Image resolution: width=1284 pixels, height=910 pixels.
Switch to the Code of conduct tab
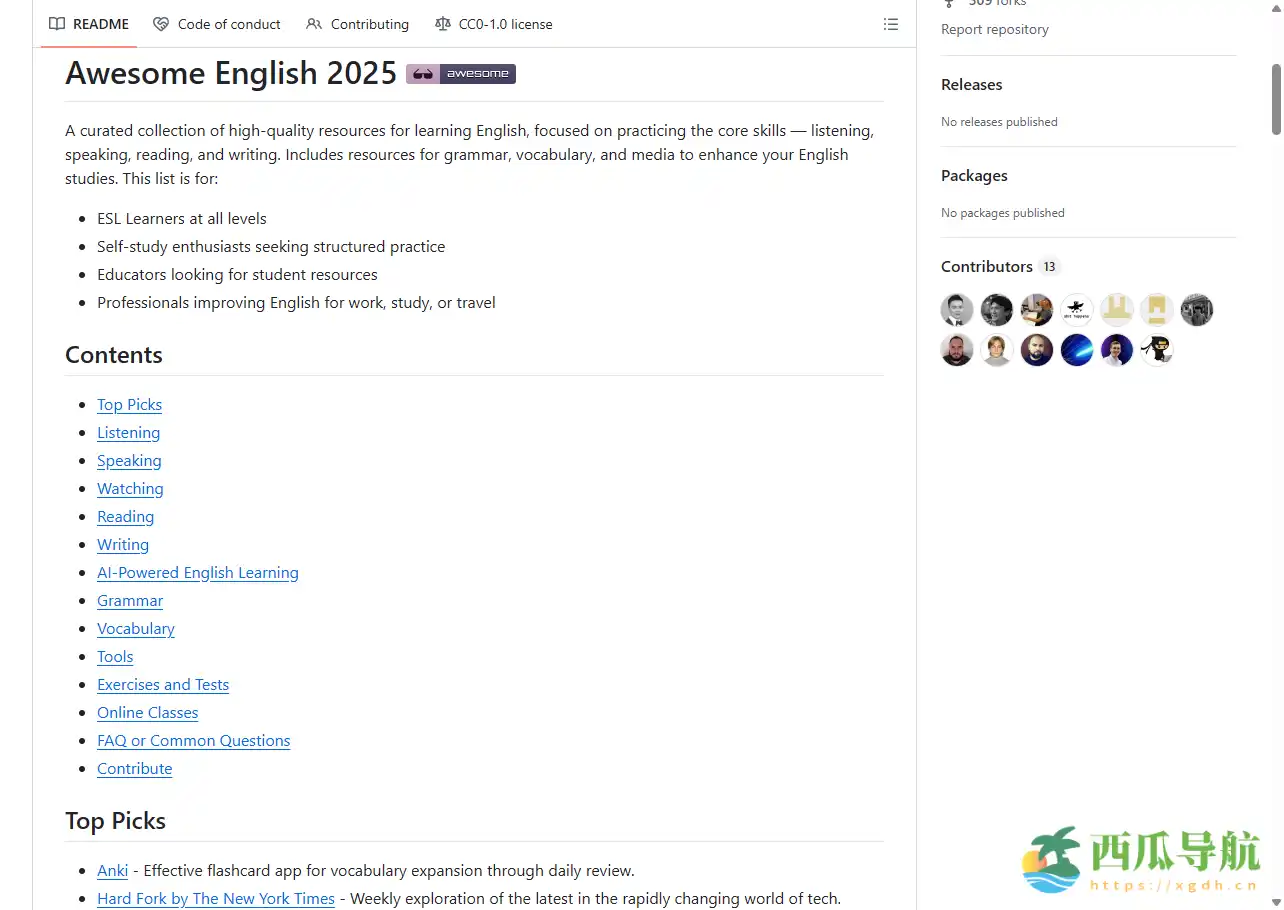point(229,24)
